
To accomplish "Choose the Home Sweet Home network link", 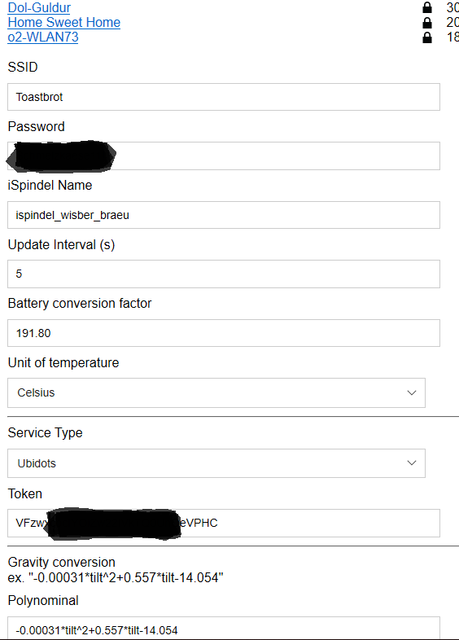I will pos(64,22).
